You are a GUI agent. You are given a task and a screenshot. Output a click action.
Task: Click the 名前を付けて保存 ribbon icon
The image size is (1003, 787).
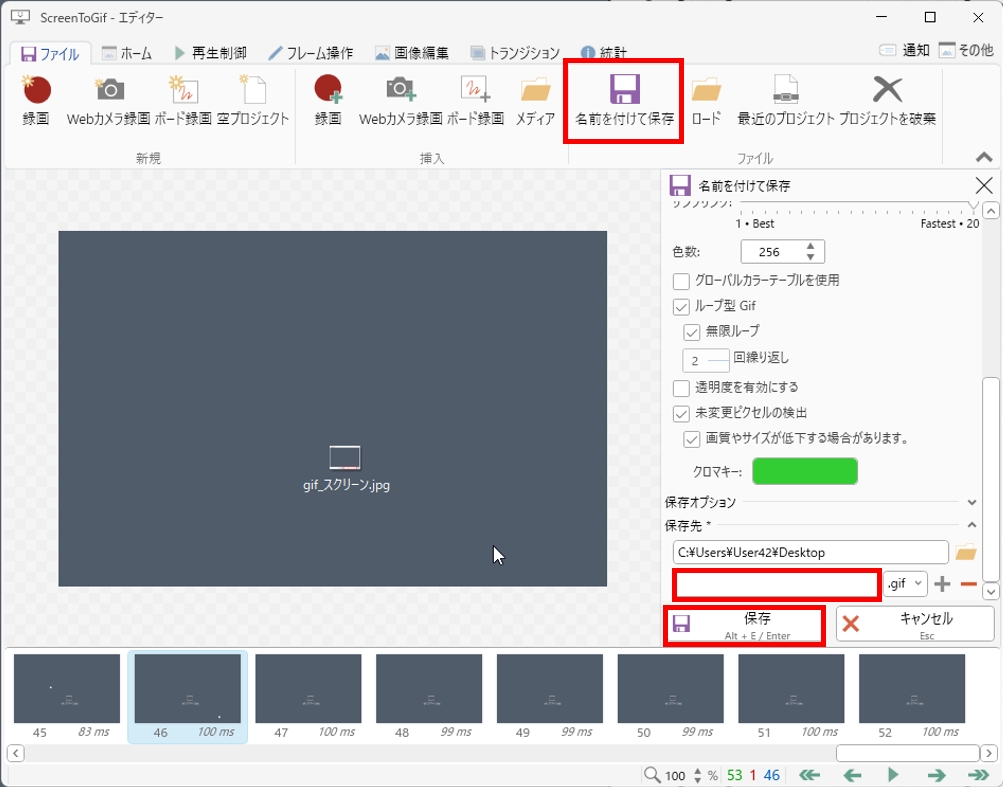click(x=625, y=91)
